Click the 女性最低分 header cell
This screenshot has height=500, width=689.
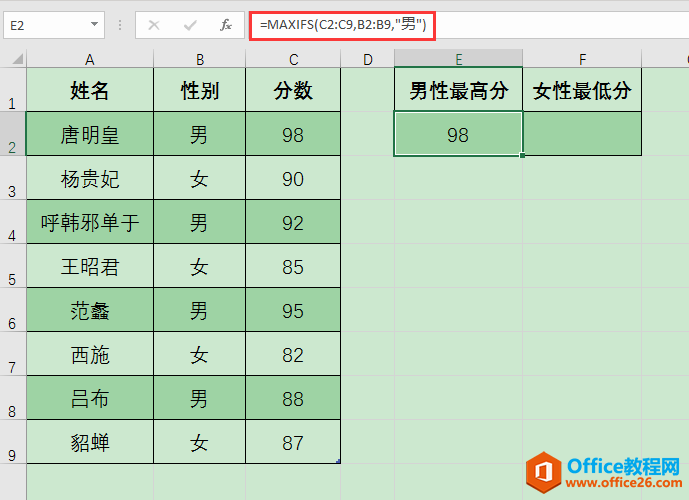[x=582, y=90]
